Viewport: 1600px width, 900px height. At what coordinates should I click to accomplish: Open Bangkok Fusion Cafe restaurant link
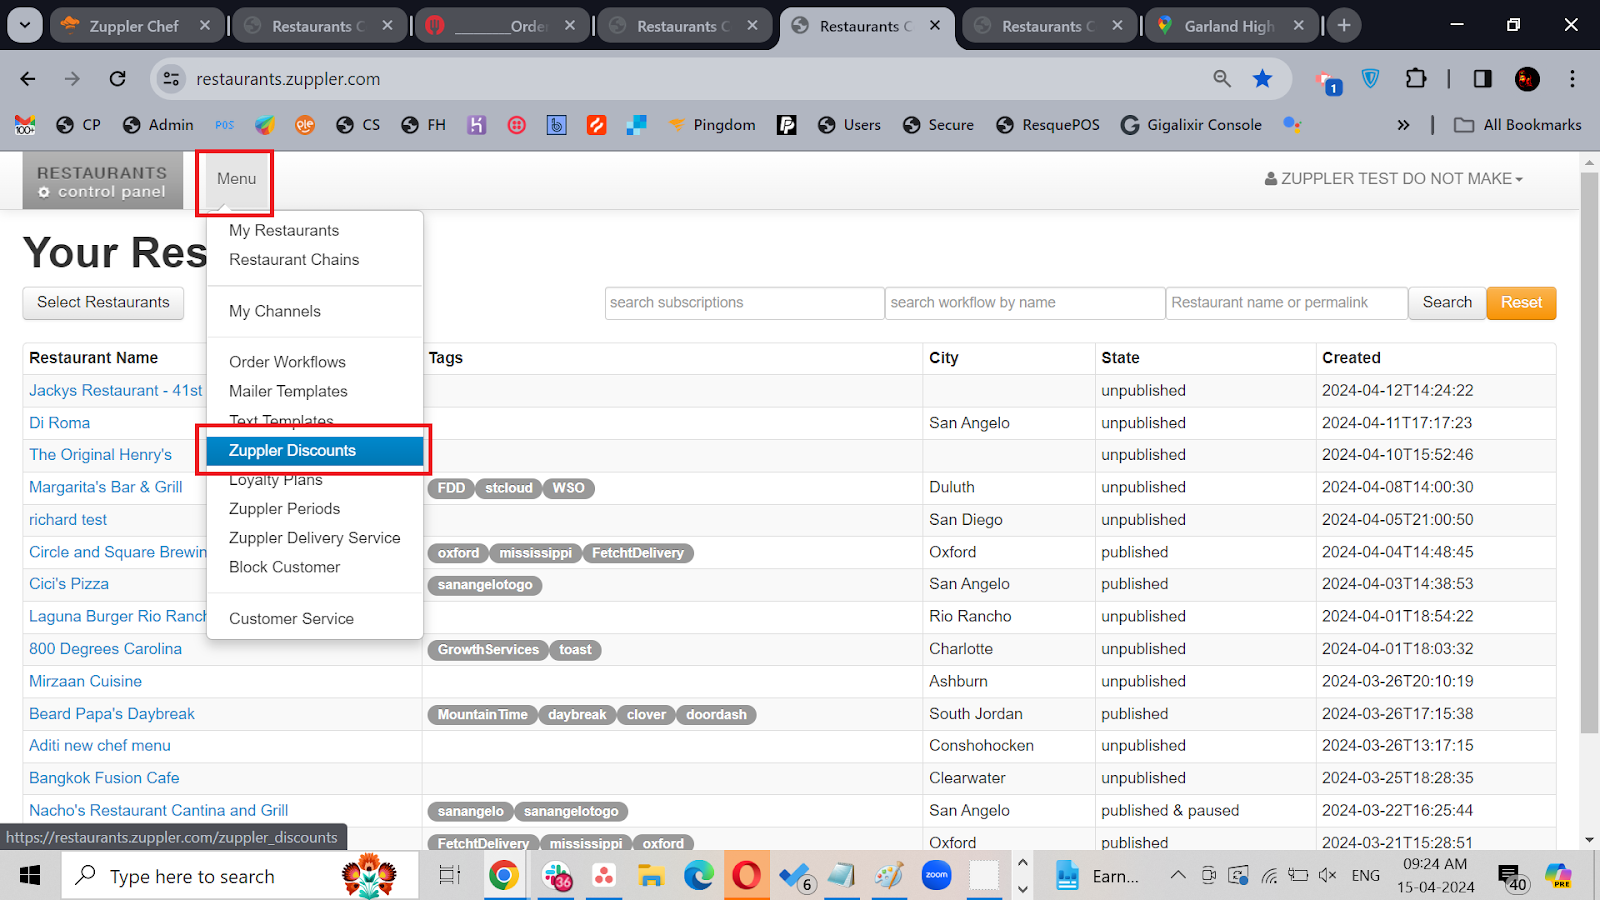[x=104, y=778]
